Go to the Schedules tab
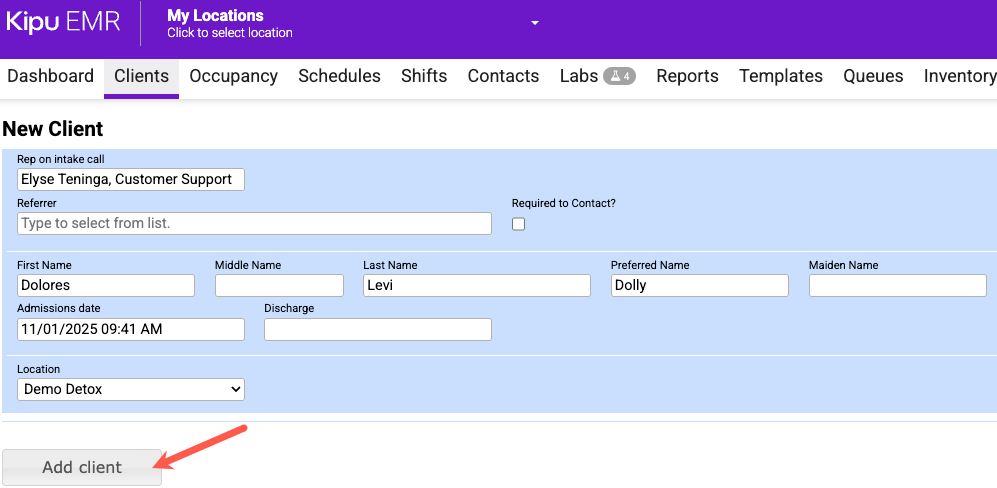Image resolution: width=997 pixels, height=488 pixels. tap(339, 76)
